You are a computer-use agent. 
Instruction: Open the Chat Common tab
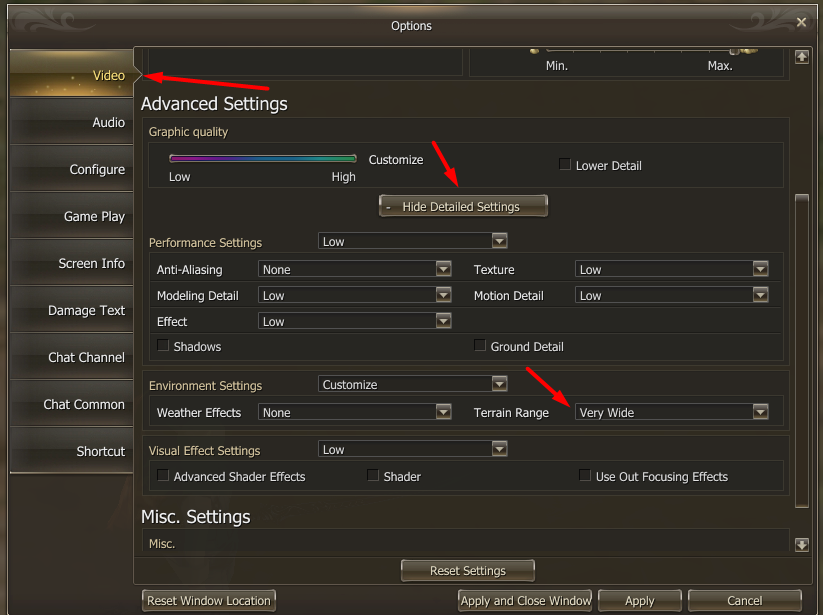coord(72,404)
